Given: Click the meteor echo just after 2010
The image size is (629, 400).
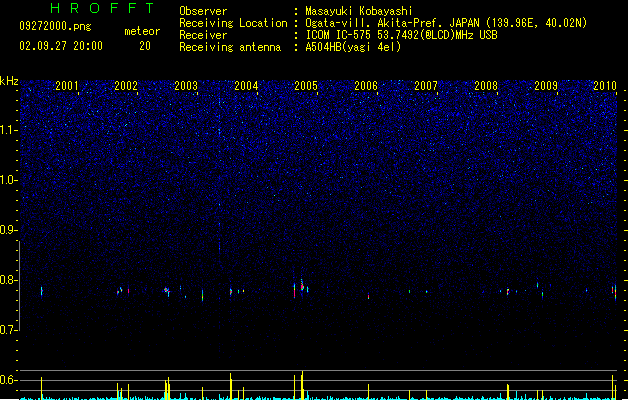Looking at the screenshot, I should [x=615, y=293].
